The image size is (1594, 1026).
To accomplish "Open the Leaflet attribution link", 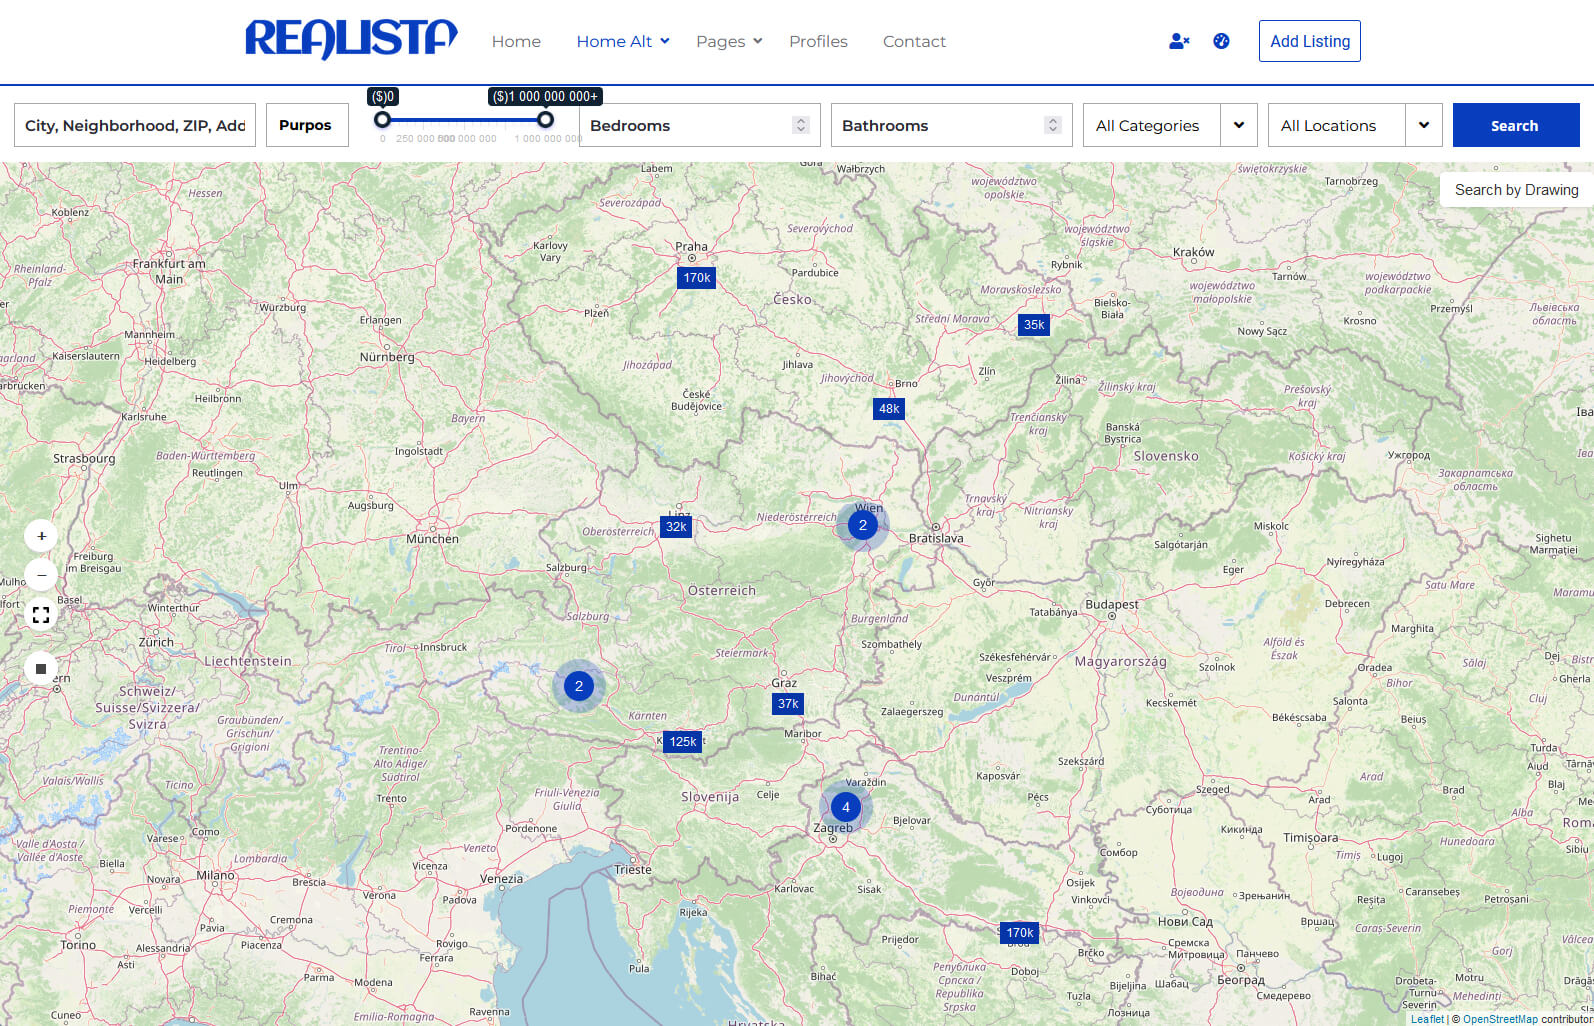I will (x=1427, y=1019).
